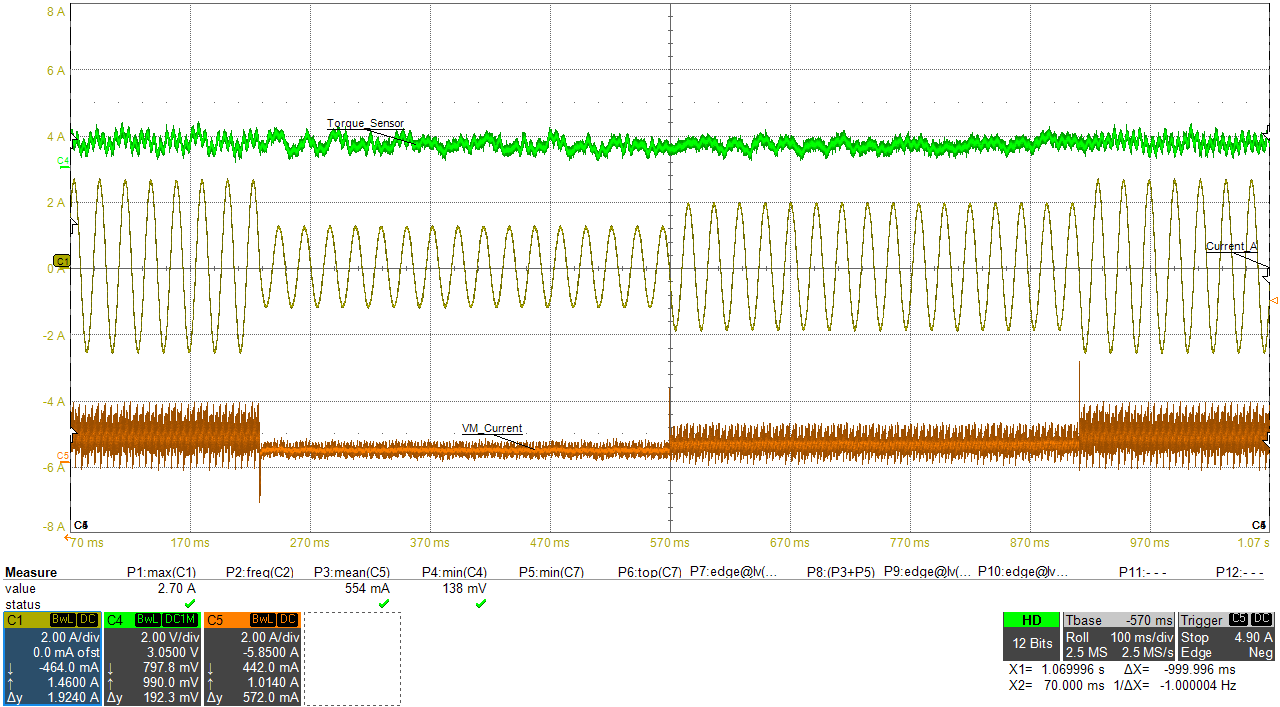Click the DC1M coupling badge on C4
Viewport: 1280px width, 707px height.
click(179, 619)
